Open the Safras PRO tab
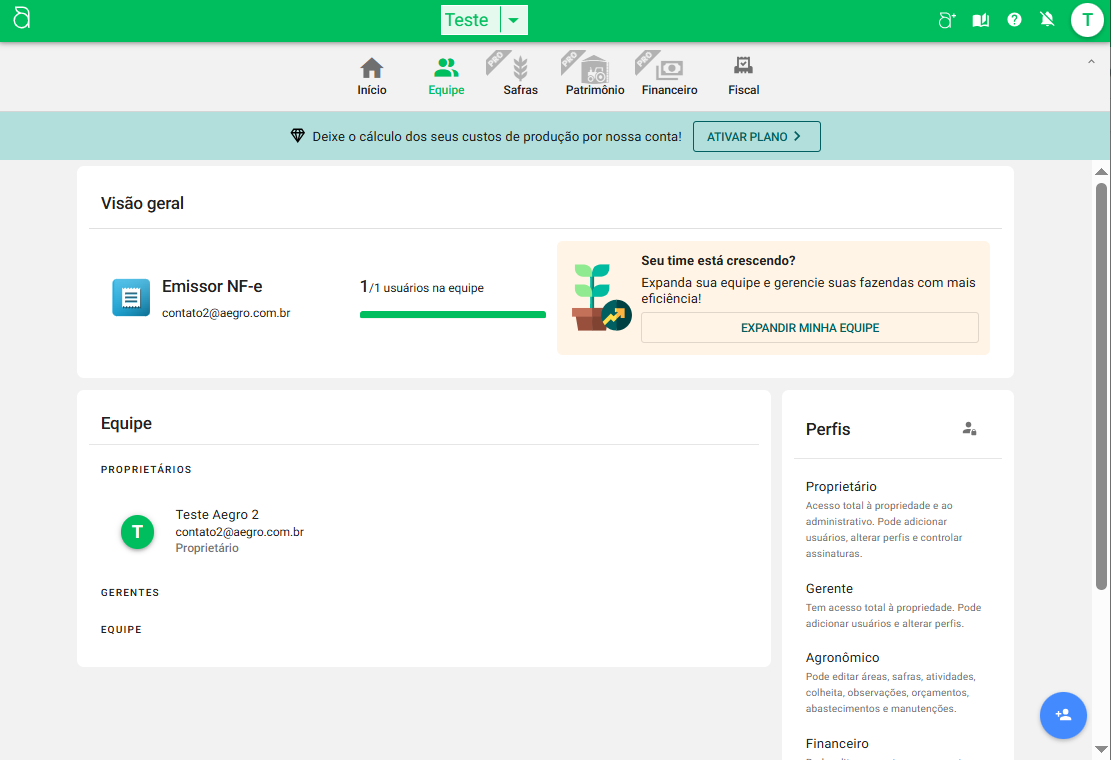This screenshot has height=760, width=1111. (x=520, y=77)
